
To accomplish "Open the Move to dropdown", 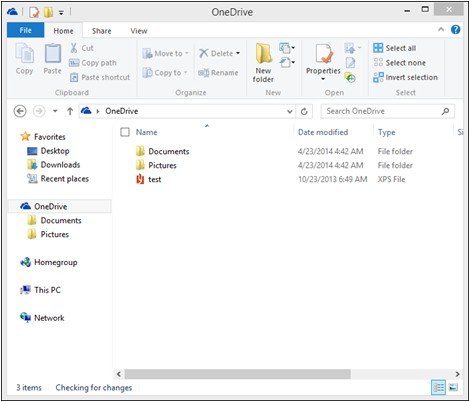I will click(x=165, y=53).
